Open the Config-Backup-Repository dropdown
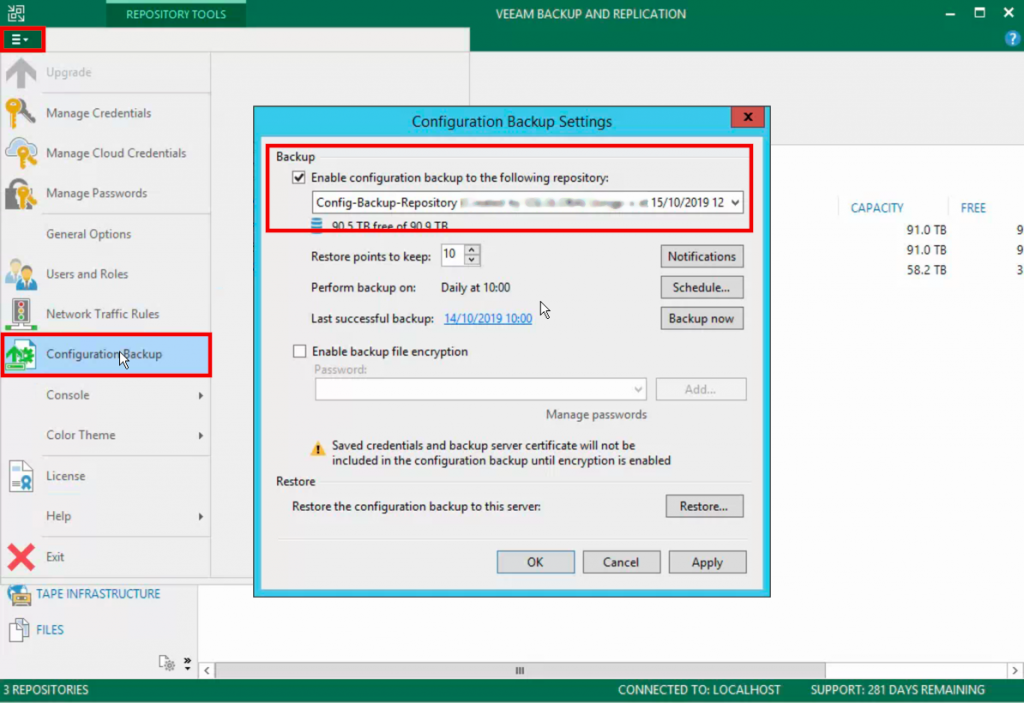Viewport: 1024px width, 703px height. pos(737,202)
